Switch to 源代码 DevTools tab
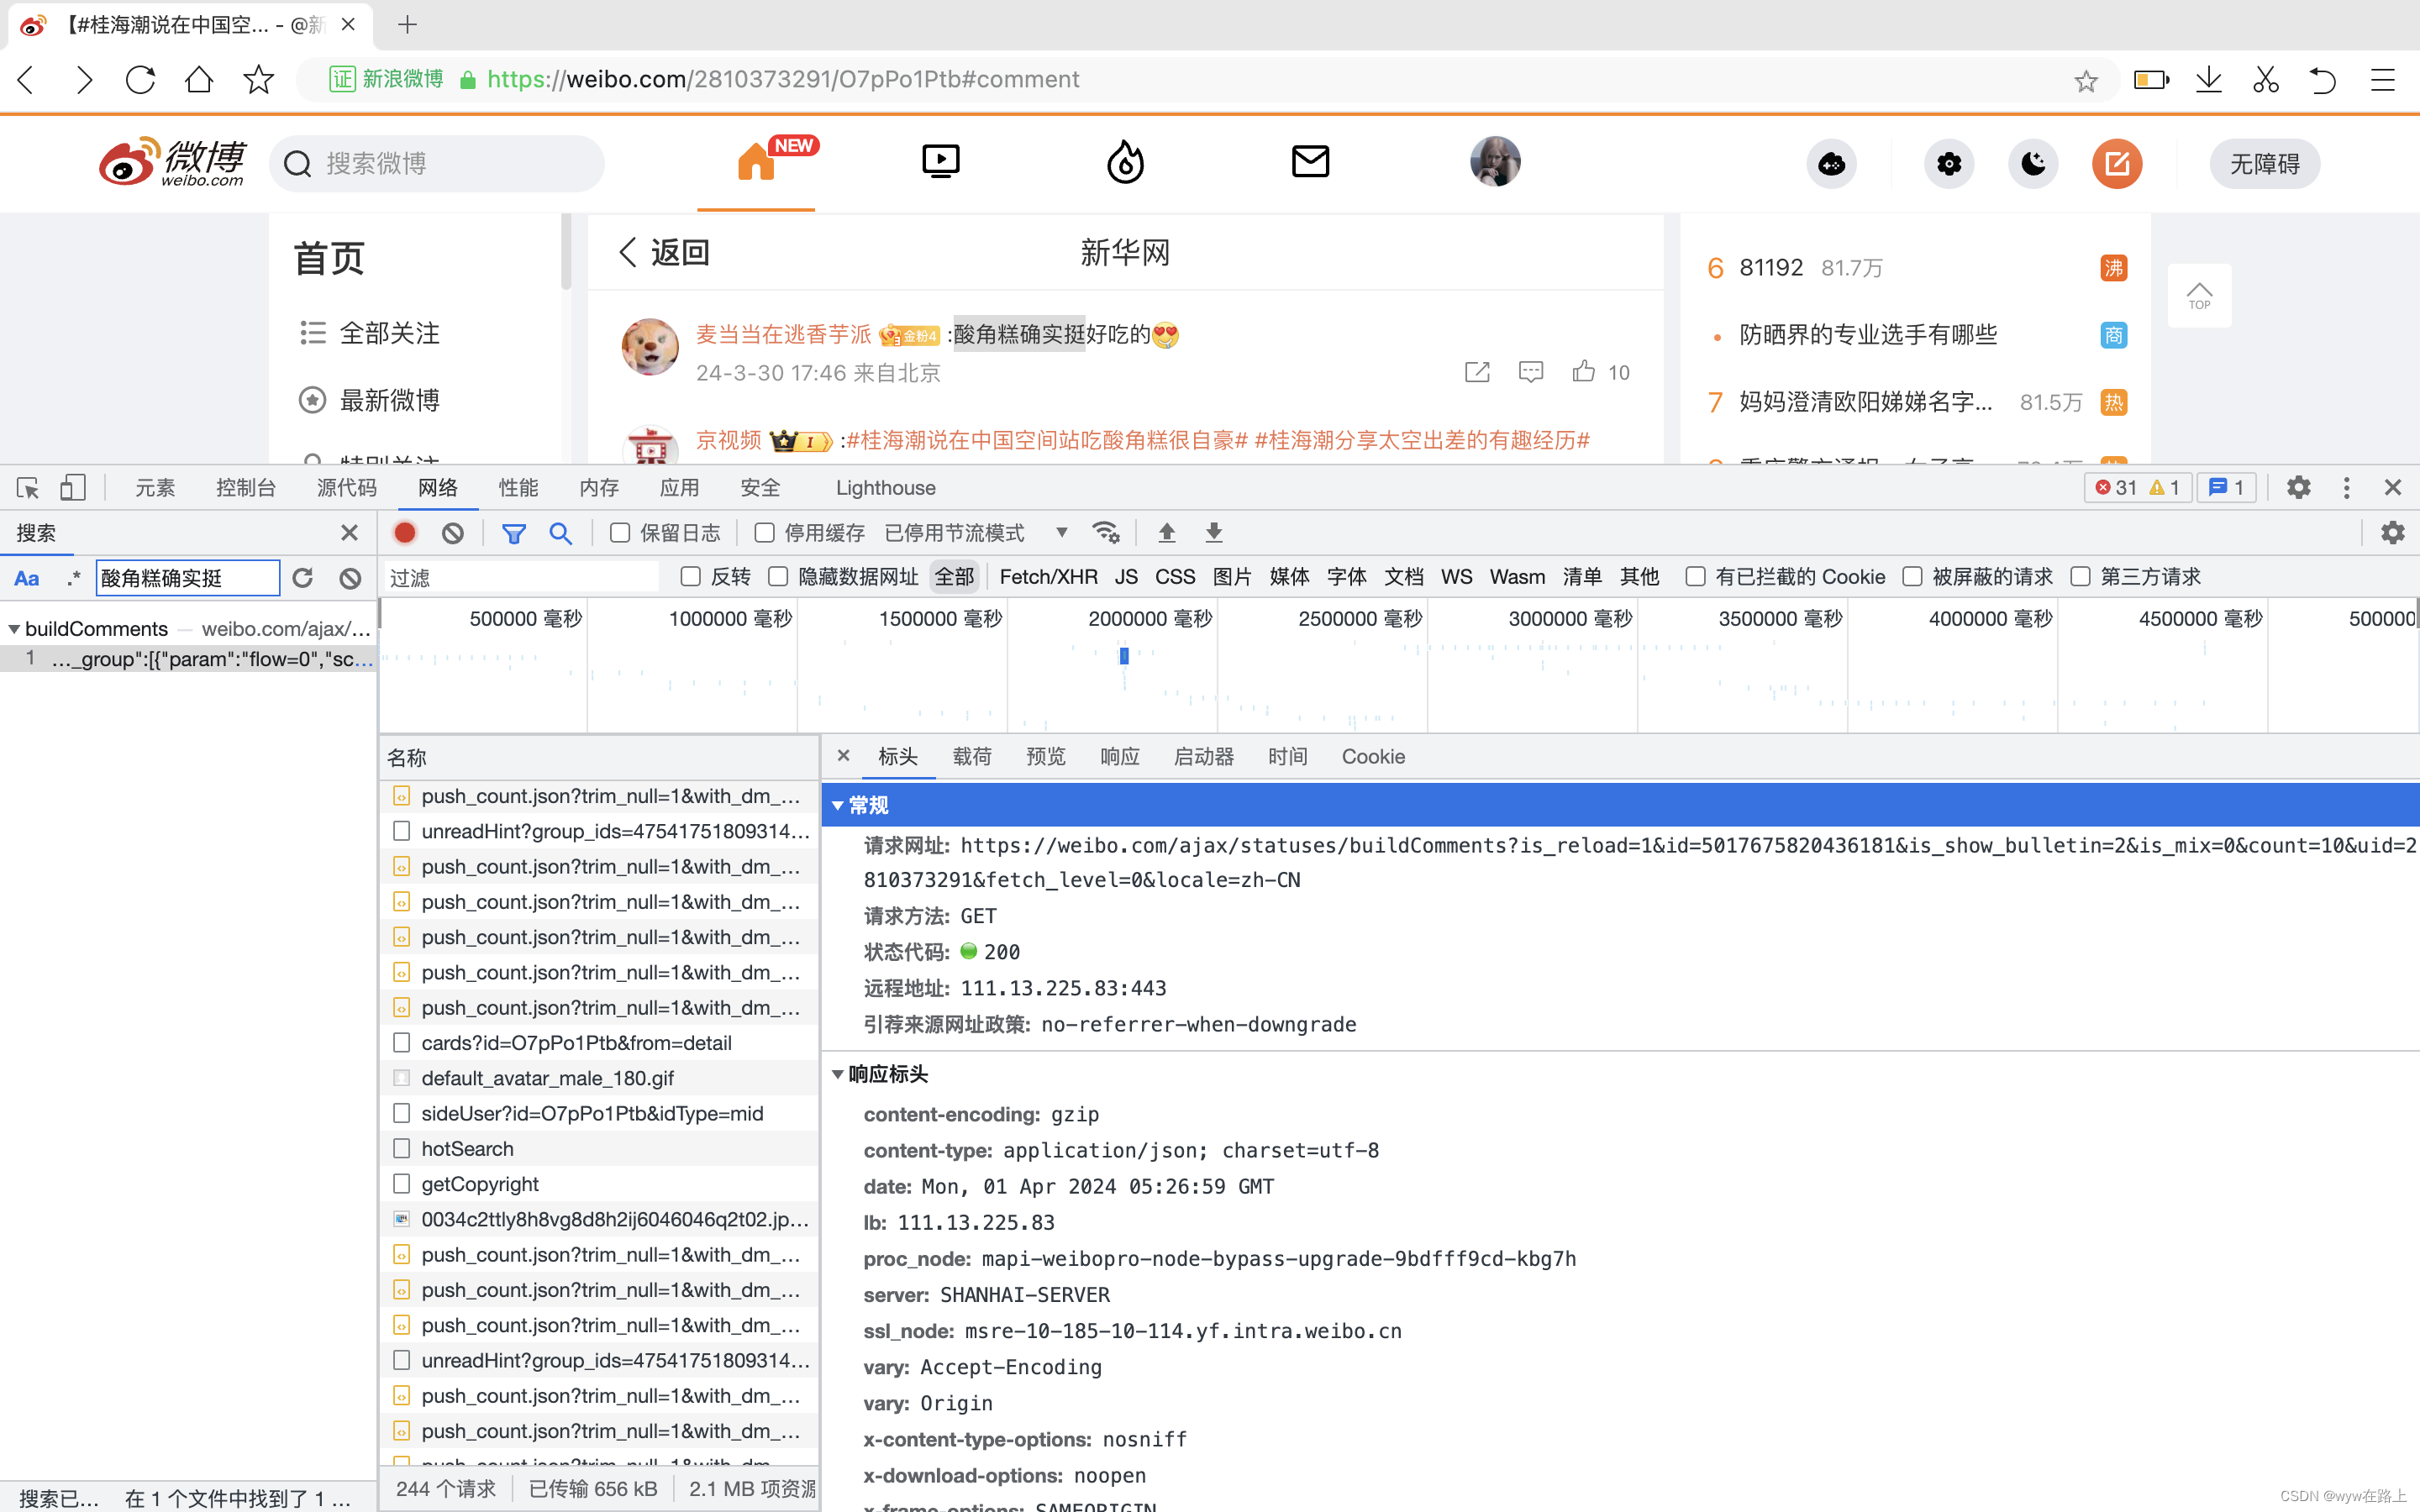The height and width of the screenshot is (1512, 2420). [347, 488]
